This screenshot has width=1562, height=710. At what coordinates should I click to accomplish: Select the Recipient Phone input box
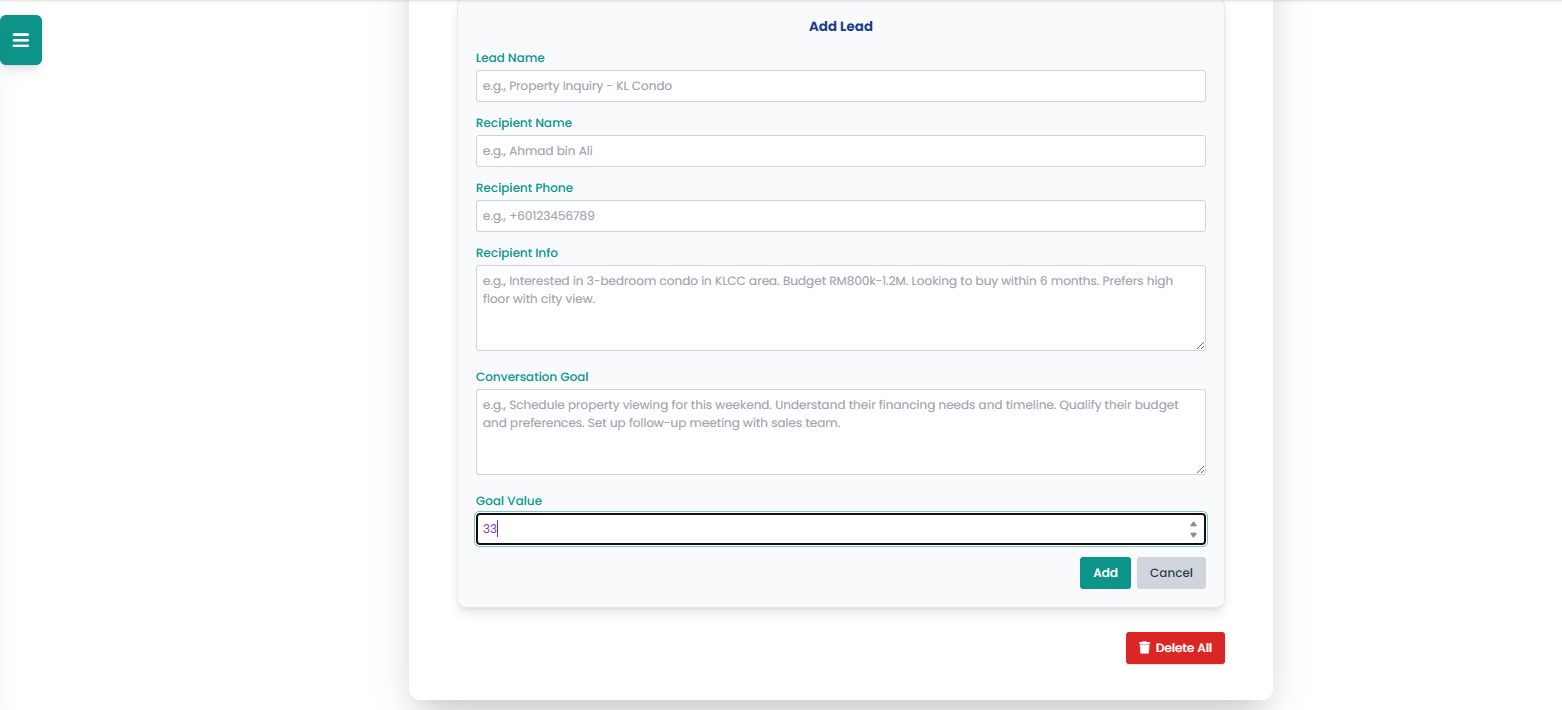point(840,216)
